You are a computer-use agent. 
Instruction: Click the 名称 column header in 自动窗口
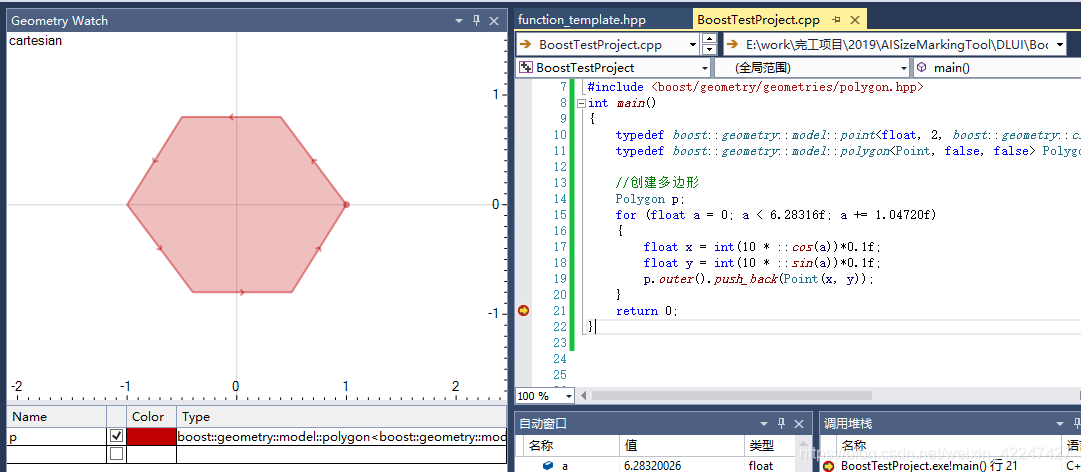click(x=571, y=446)
